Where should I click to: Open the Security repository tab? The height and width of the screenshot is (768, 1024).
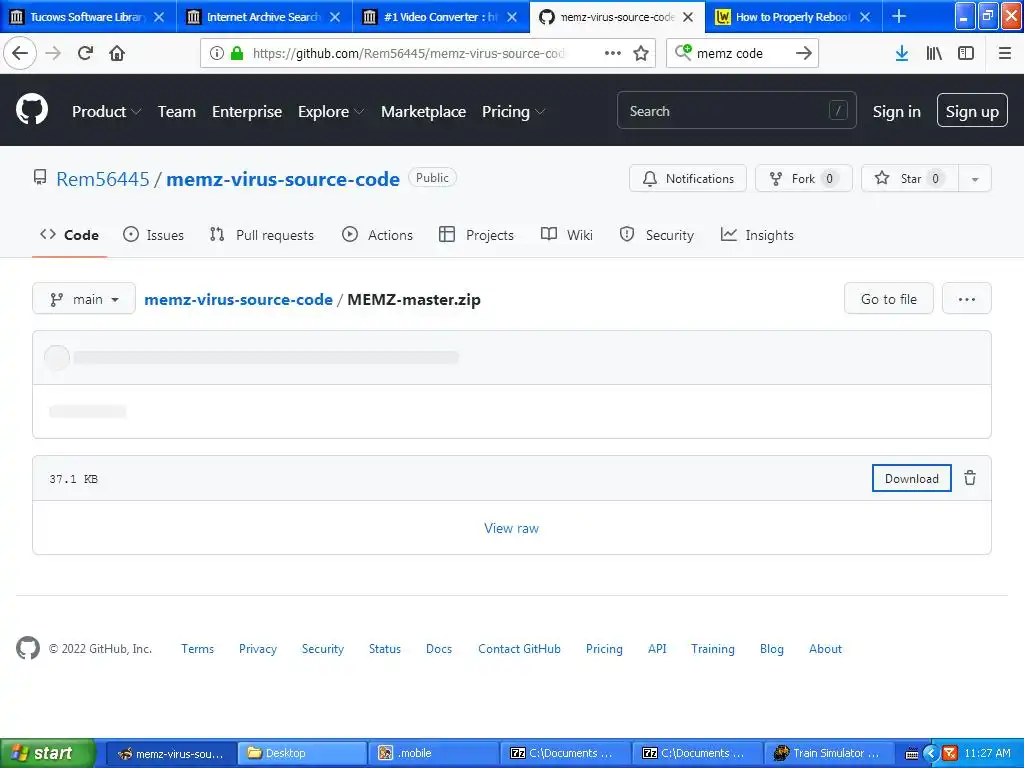[x=656, y=235]
